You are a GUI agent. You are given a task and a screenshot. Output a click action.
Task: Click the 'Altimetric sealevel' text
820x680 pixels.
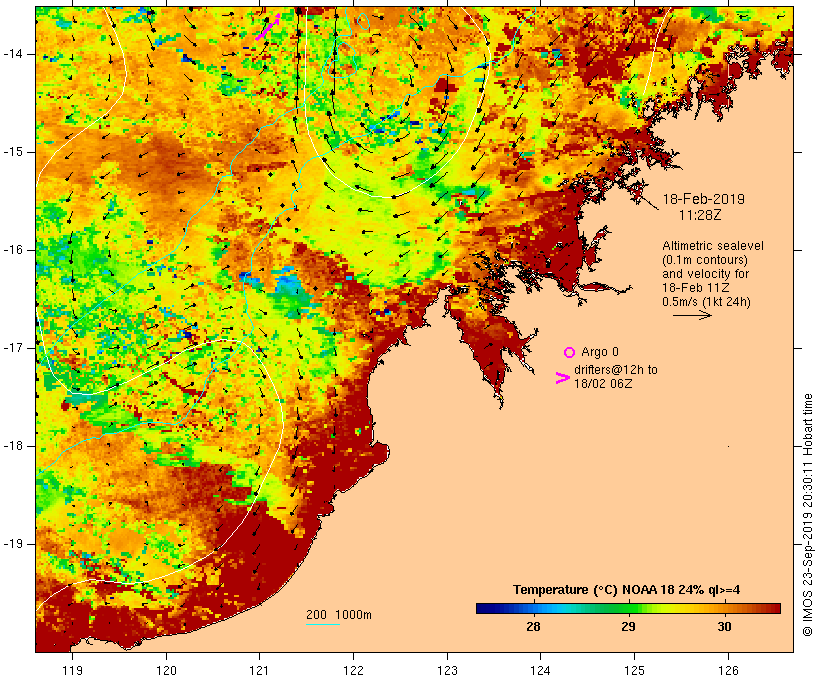713,246
